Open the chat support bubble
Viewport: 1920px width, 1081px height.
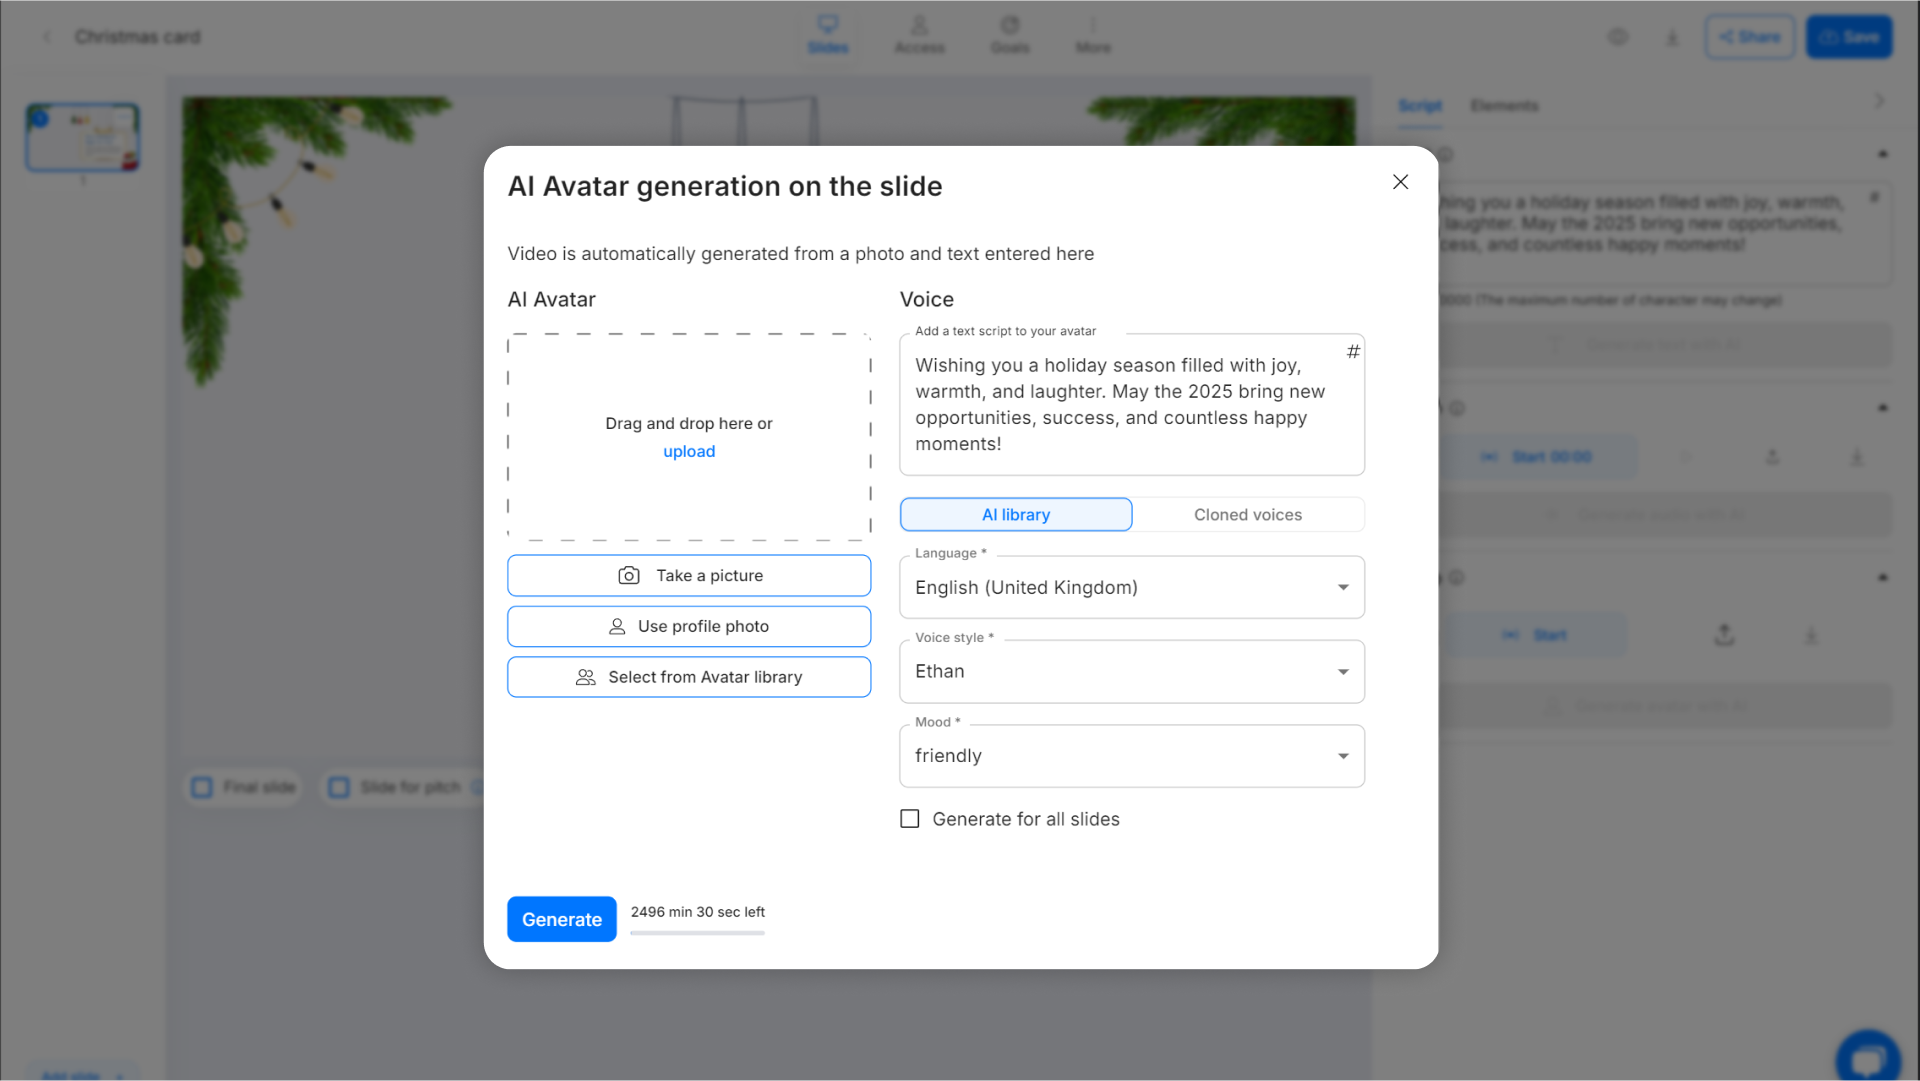pyautogui.click(x=1867, y=1059)
